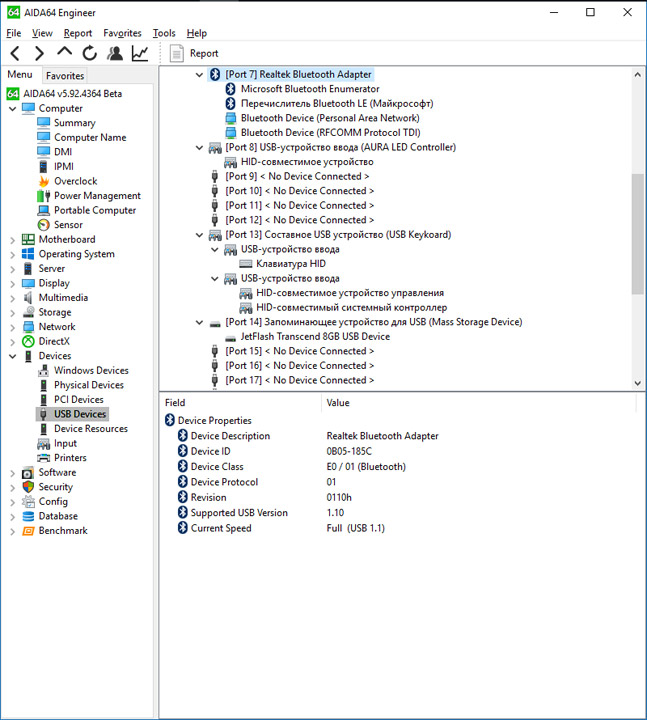This screenshot has height=720, width=647.
Task: Click the keyboard icon beside Клавиатура HID
Action: pos(246,264)
